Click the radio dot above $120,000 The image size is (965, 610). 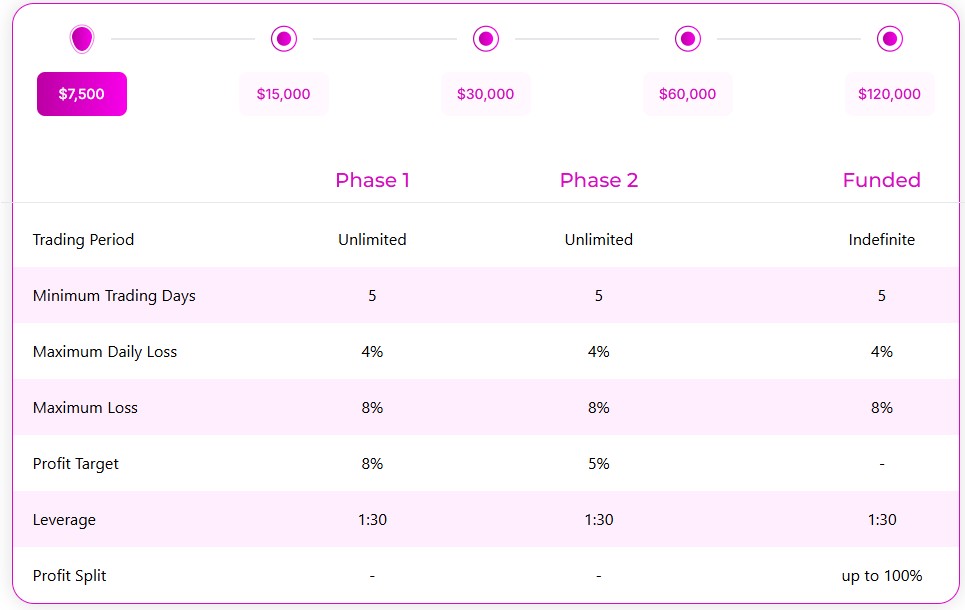[x=889, y=39]
